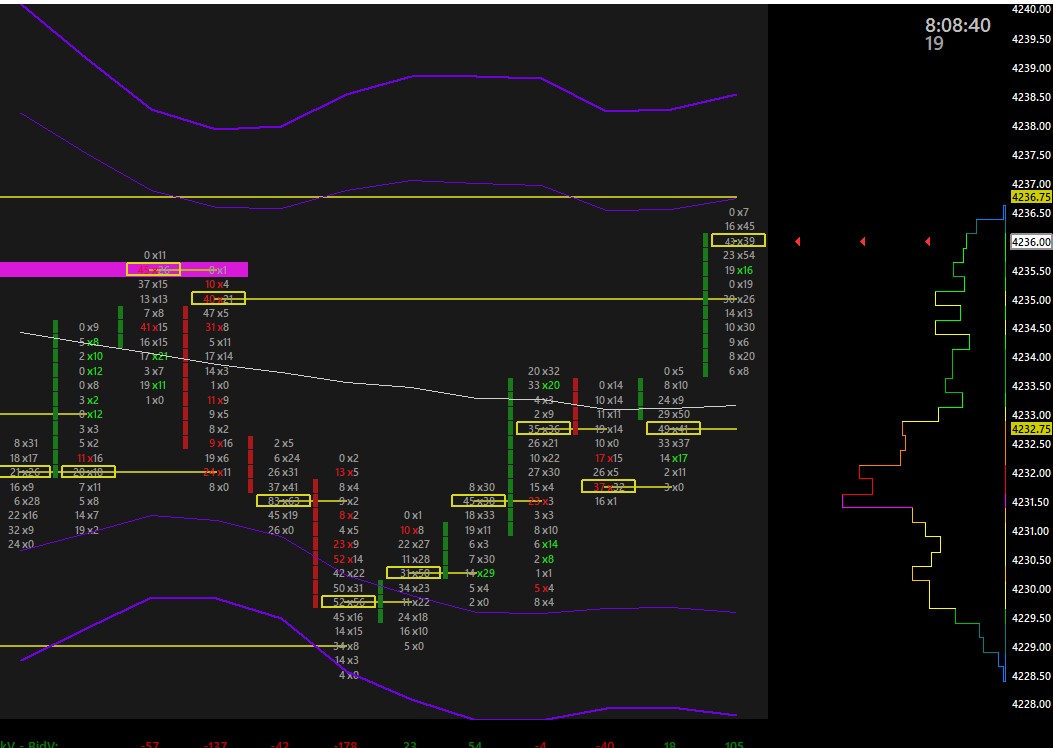Select the 7x30 value
Screen dimensions: 1053x748
482,559
